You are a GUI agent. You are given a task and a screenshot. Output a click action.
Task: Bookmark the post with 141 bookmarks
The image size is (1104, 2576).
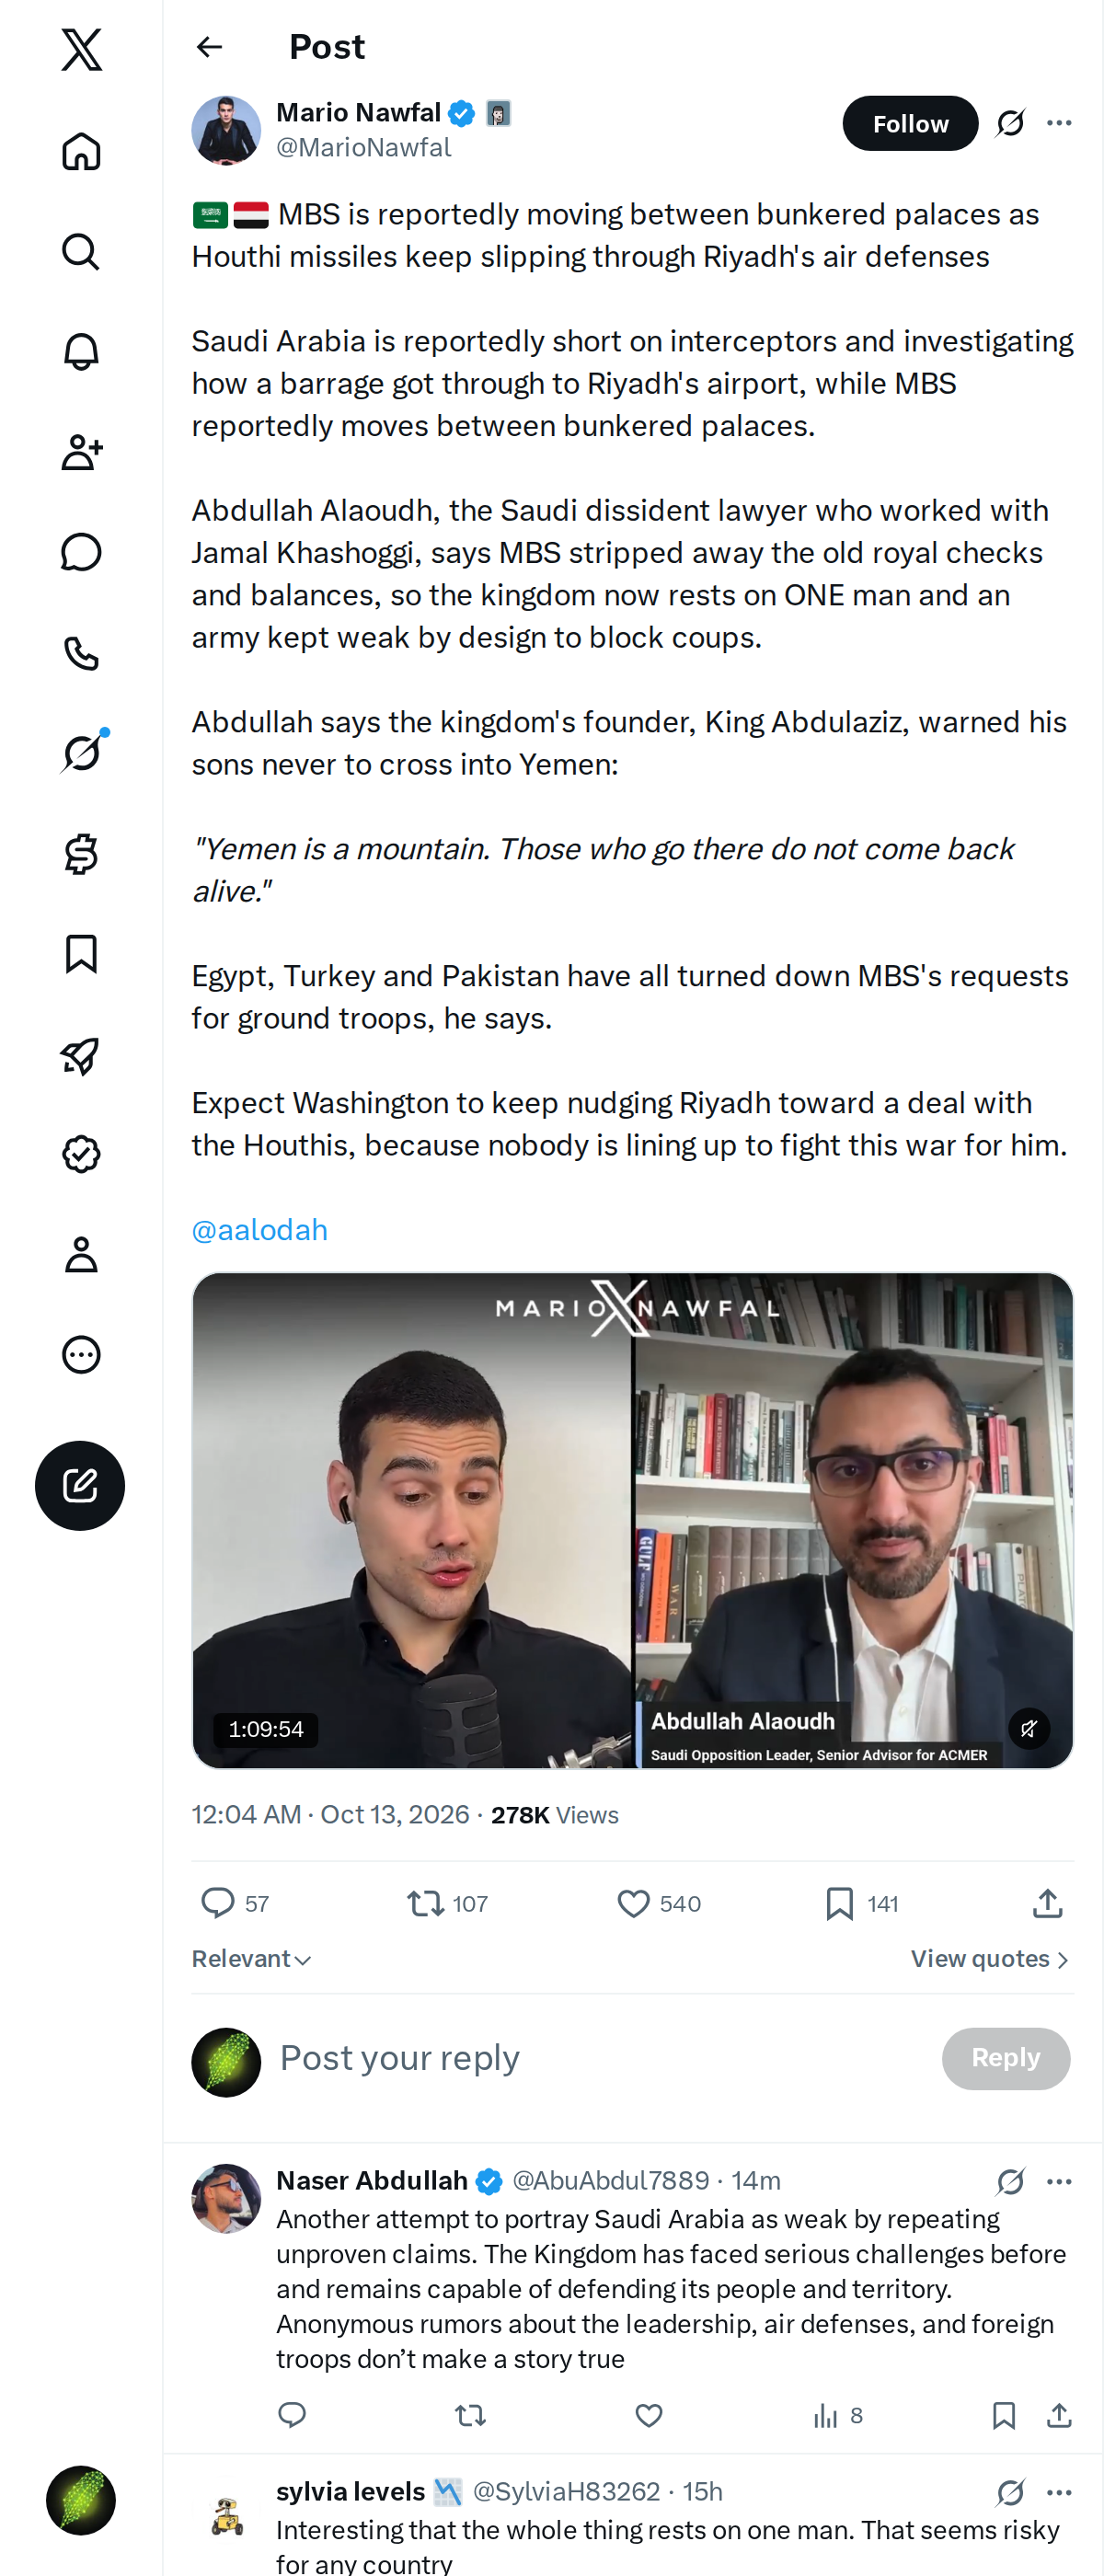pyautogui.click(x=861, y=1903)
